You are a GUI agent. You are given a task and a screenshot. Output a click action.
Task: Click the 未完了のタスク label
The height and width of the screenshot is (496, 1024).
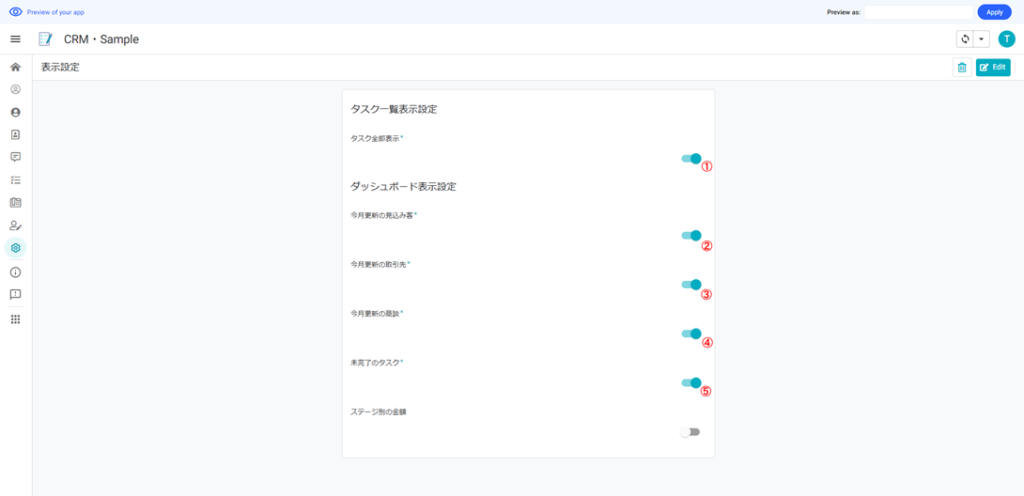[377, 362]
